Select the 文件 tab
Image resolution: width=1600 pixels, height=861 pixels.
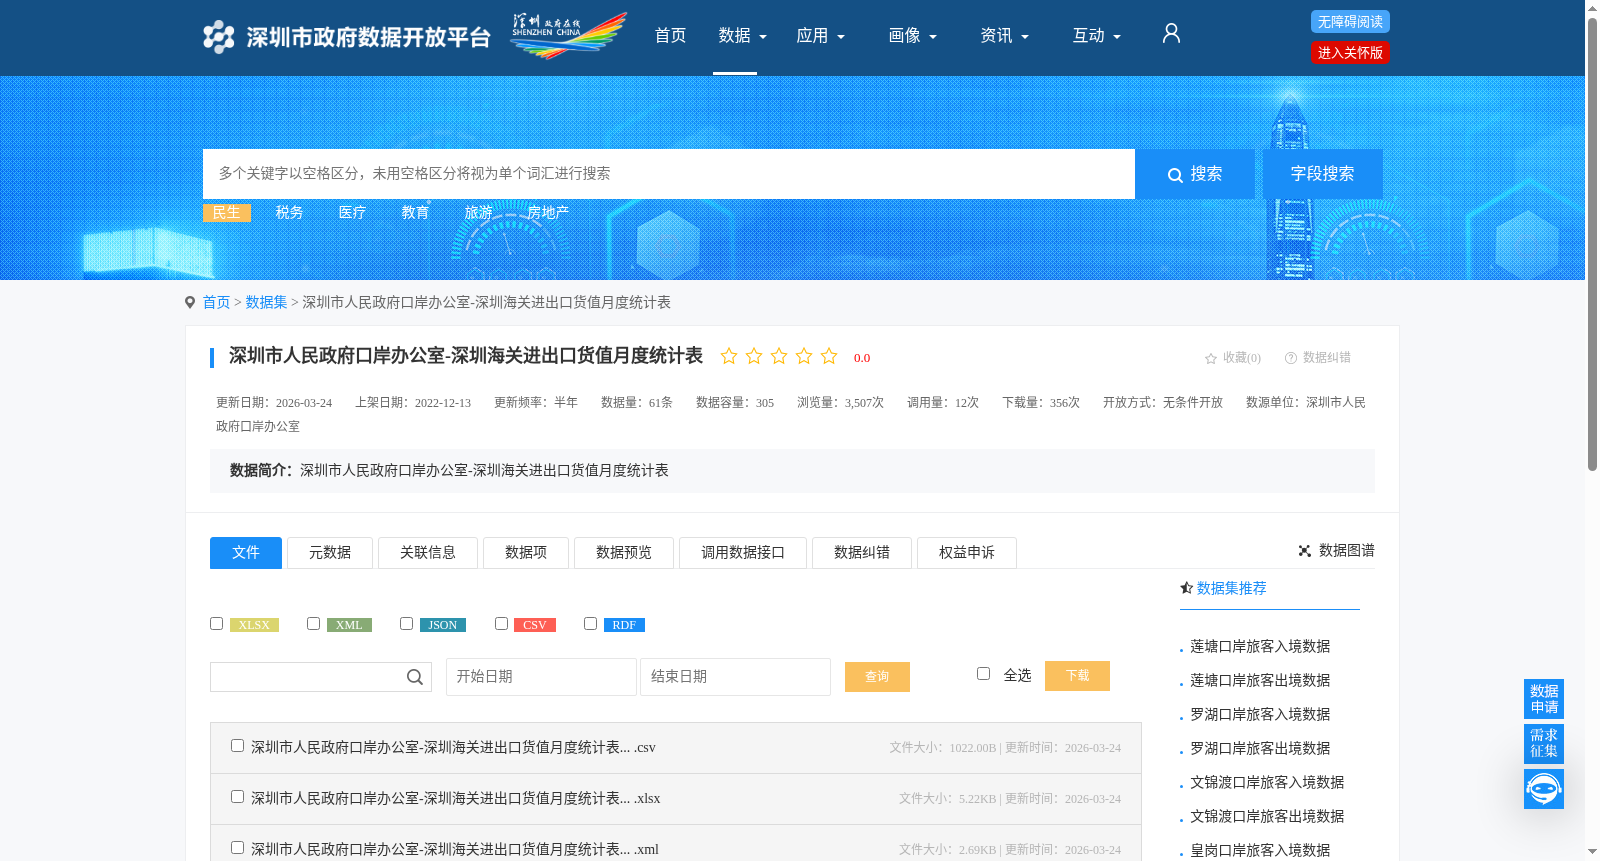pyautogui.click(x=246, y=553)
